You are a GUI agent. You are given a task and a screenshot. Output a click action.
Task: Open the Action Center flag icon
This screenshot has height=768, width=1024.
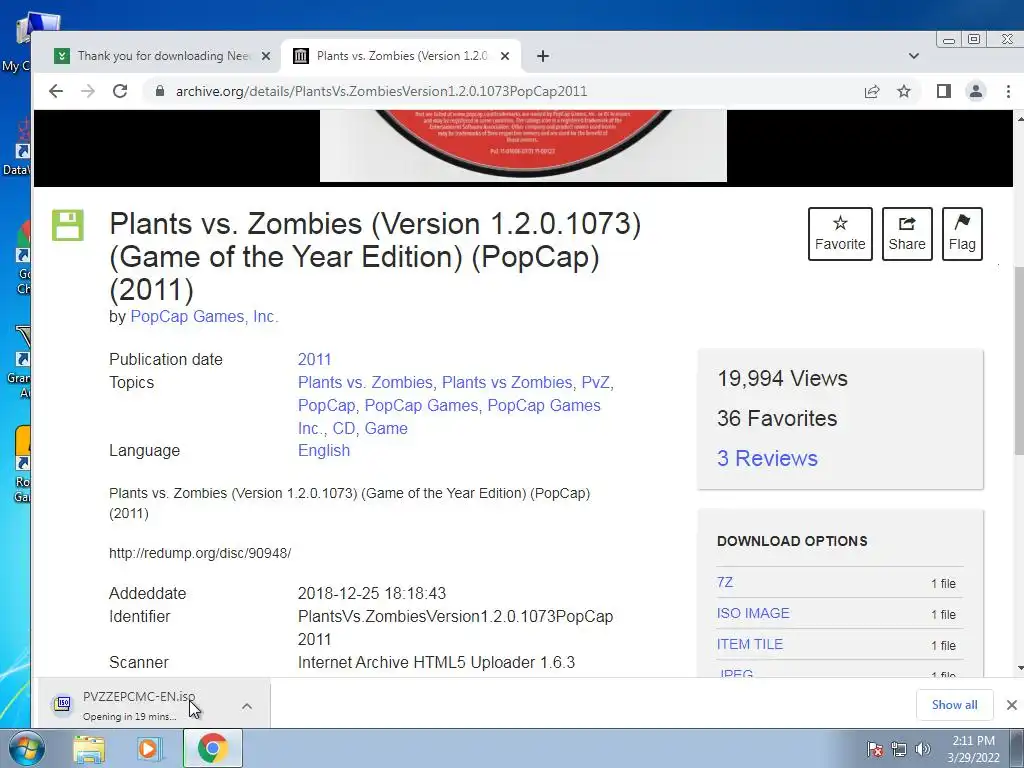[875, 749]
